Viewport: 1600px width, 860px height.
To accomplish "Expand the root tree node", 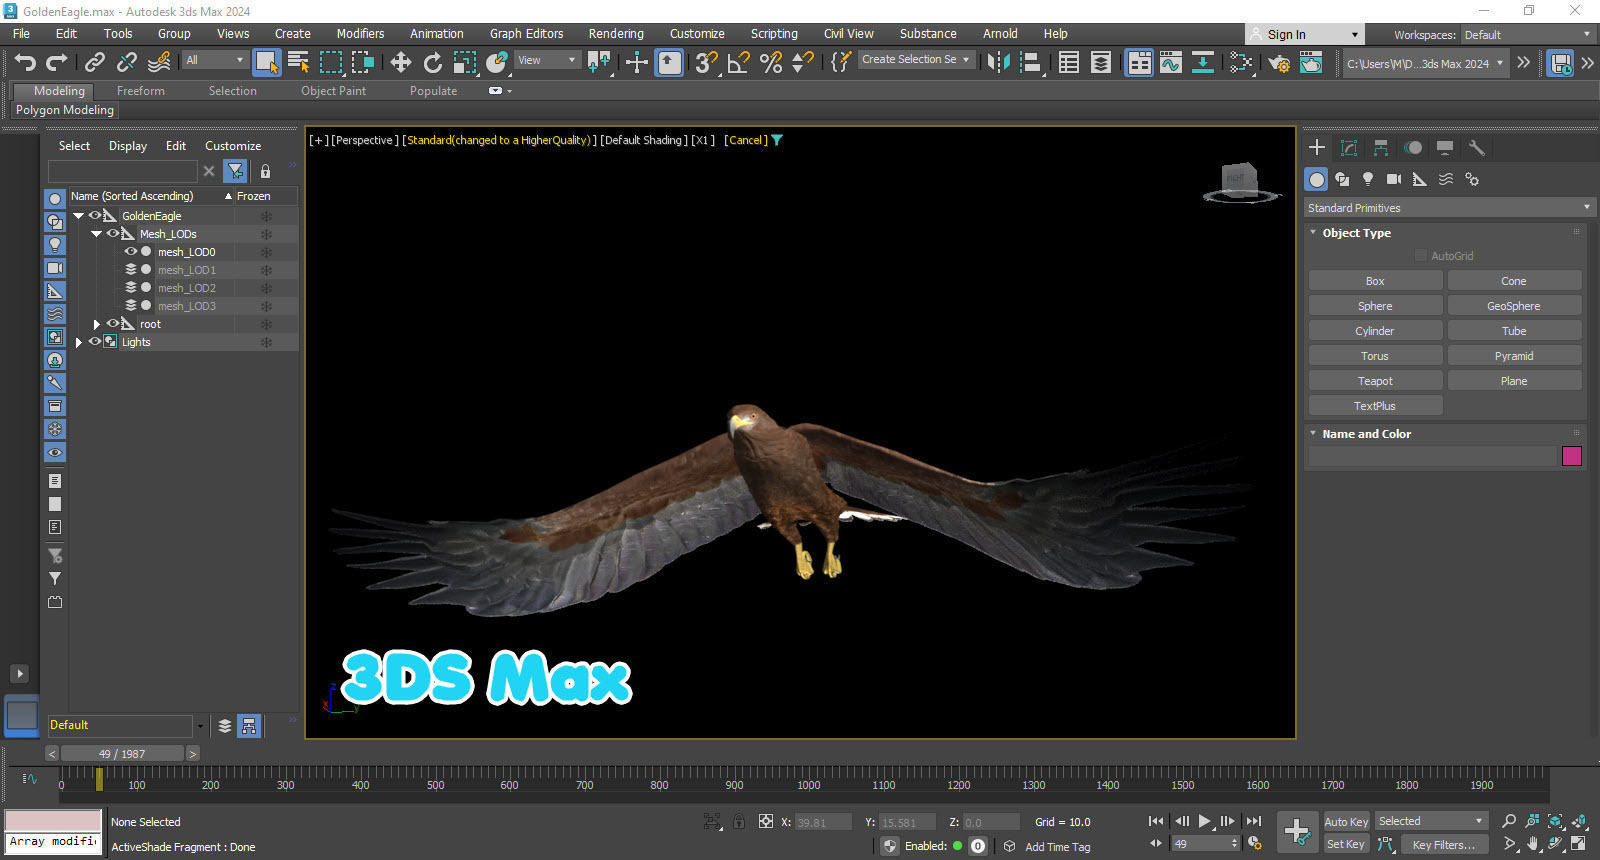I will click(97, 324).
